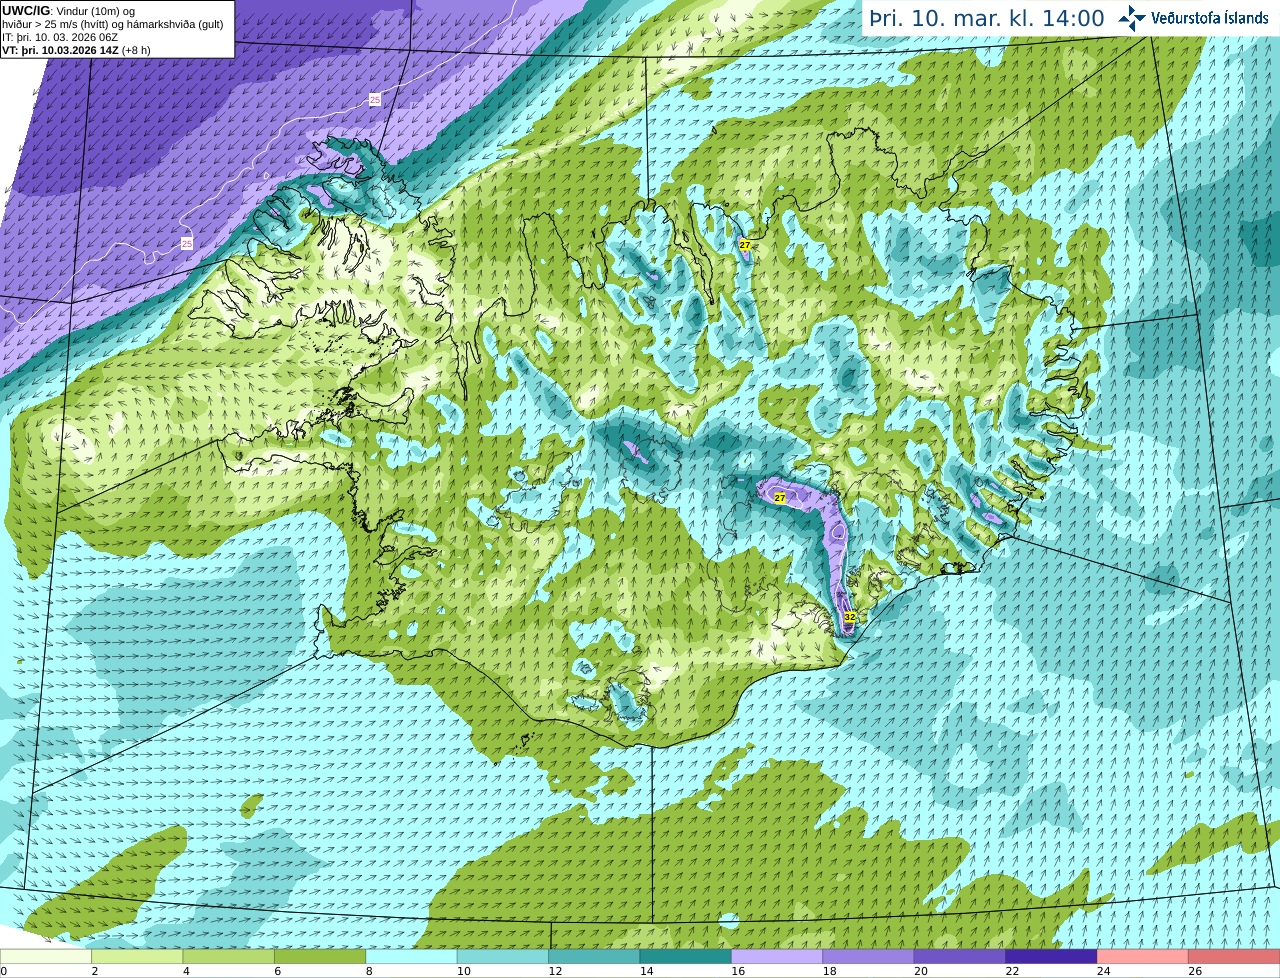Pick the medium teal 12–14 legend swatch
The width and height of the screenshot is (1280, 978).
[595, 956]
